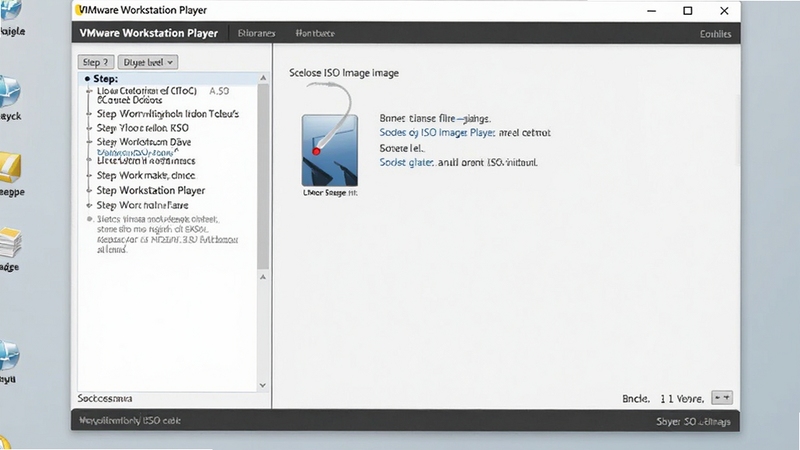Click the middle up arrow in the scrollbar

263,277
